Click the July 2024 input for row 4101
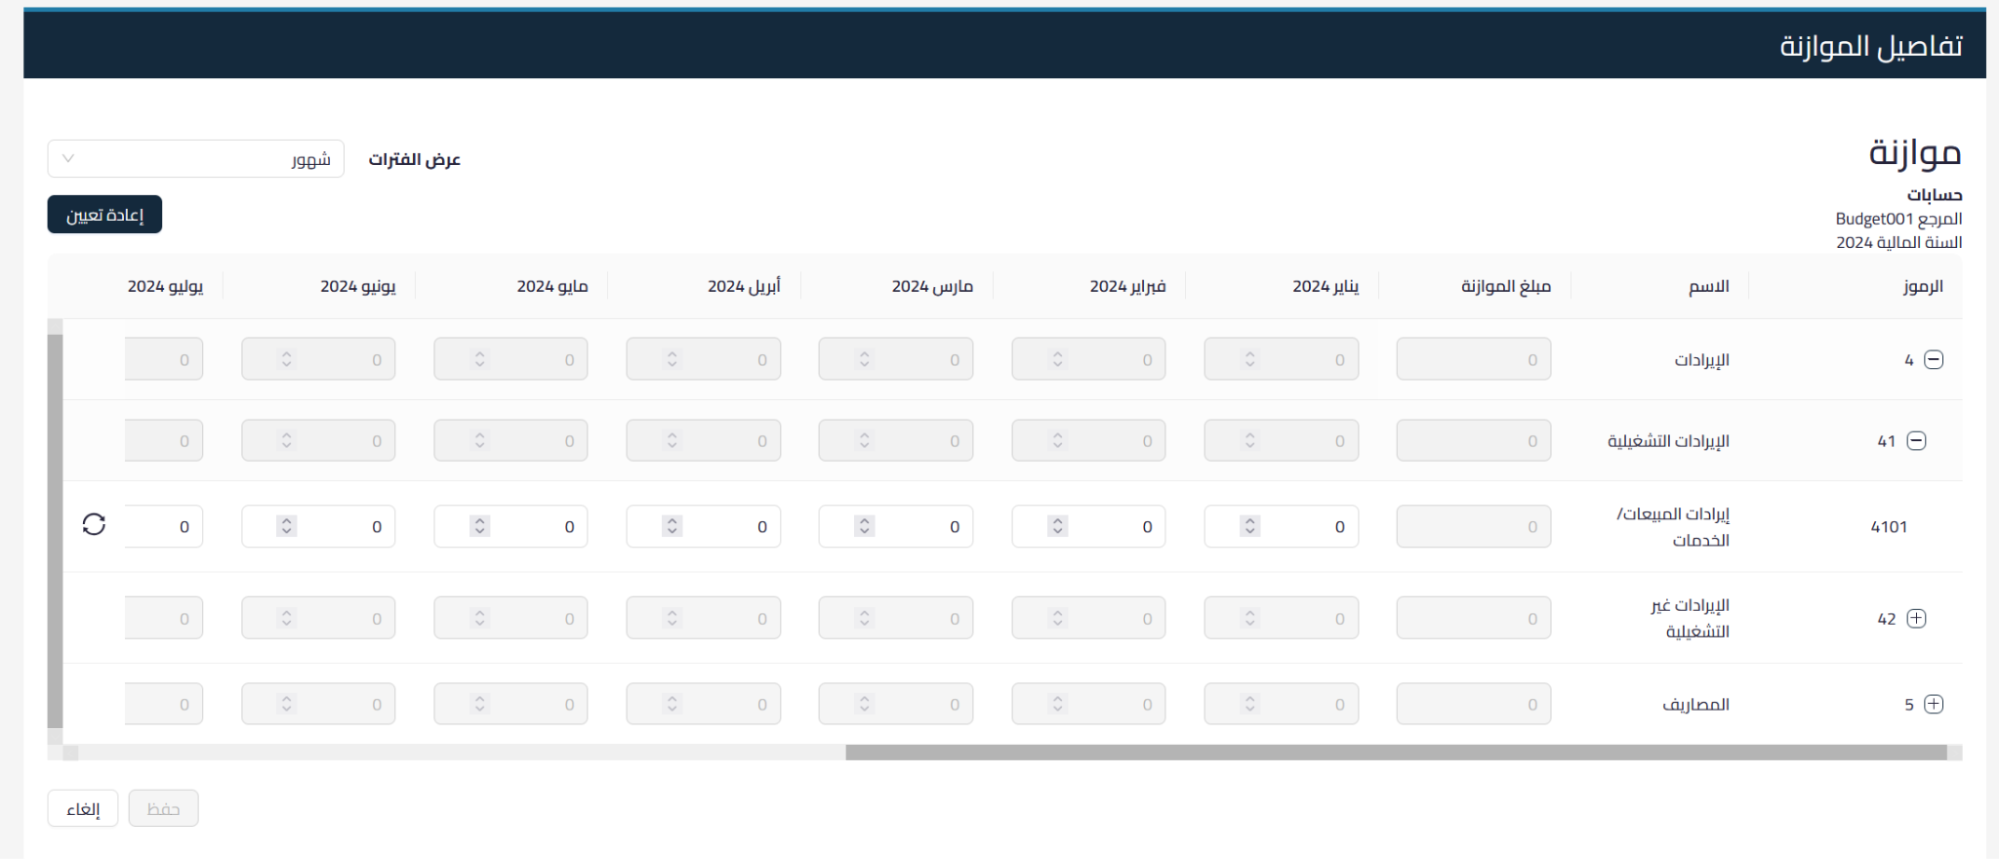 click(165, 527)
